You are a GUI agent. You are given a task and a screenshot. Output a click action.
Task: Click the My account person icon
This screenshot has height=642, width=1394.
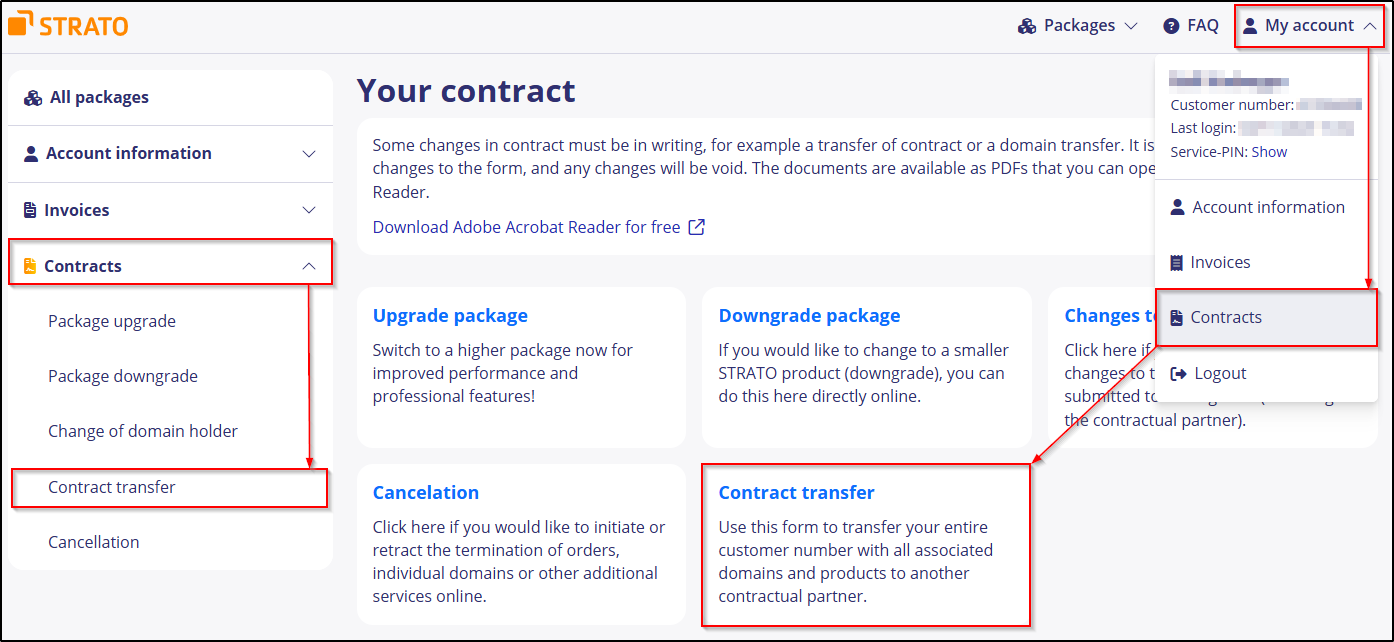(x=1249, y=25)
